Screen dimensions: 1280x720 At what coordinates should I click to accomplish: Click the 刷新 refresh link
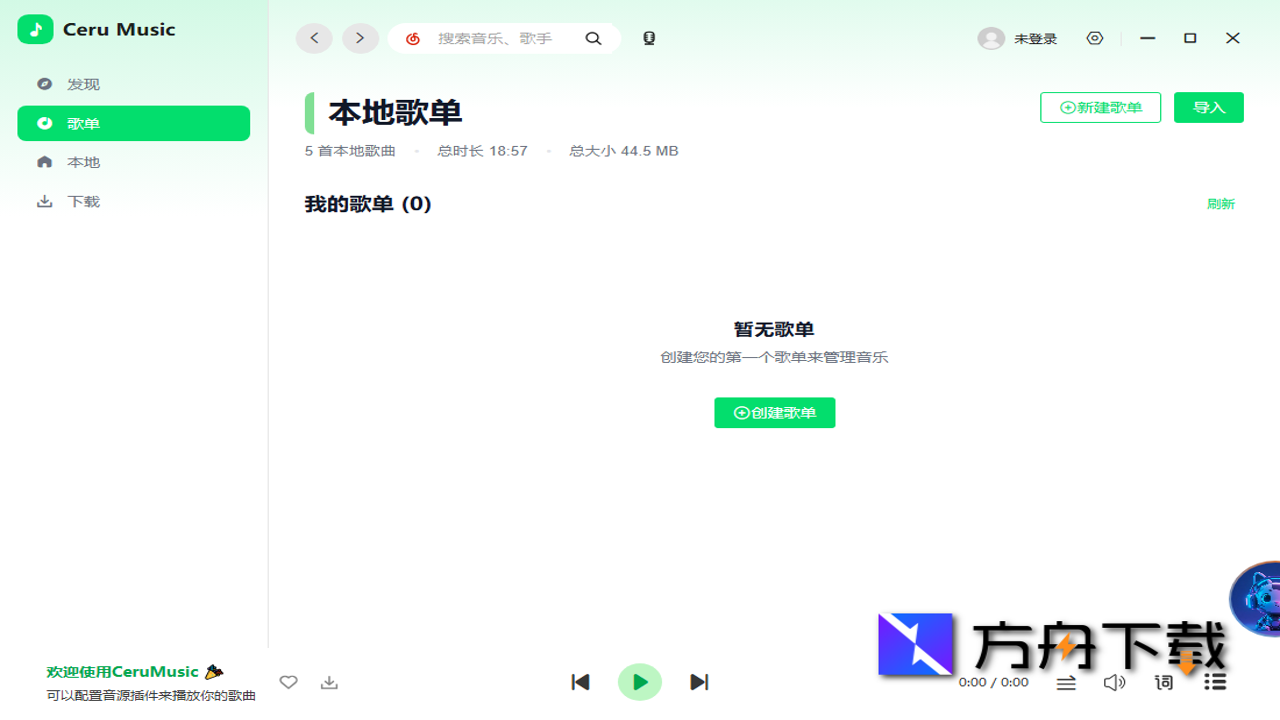pyautogui.click(x=1220, y=204)
